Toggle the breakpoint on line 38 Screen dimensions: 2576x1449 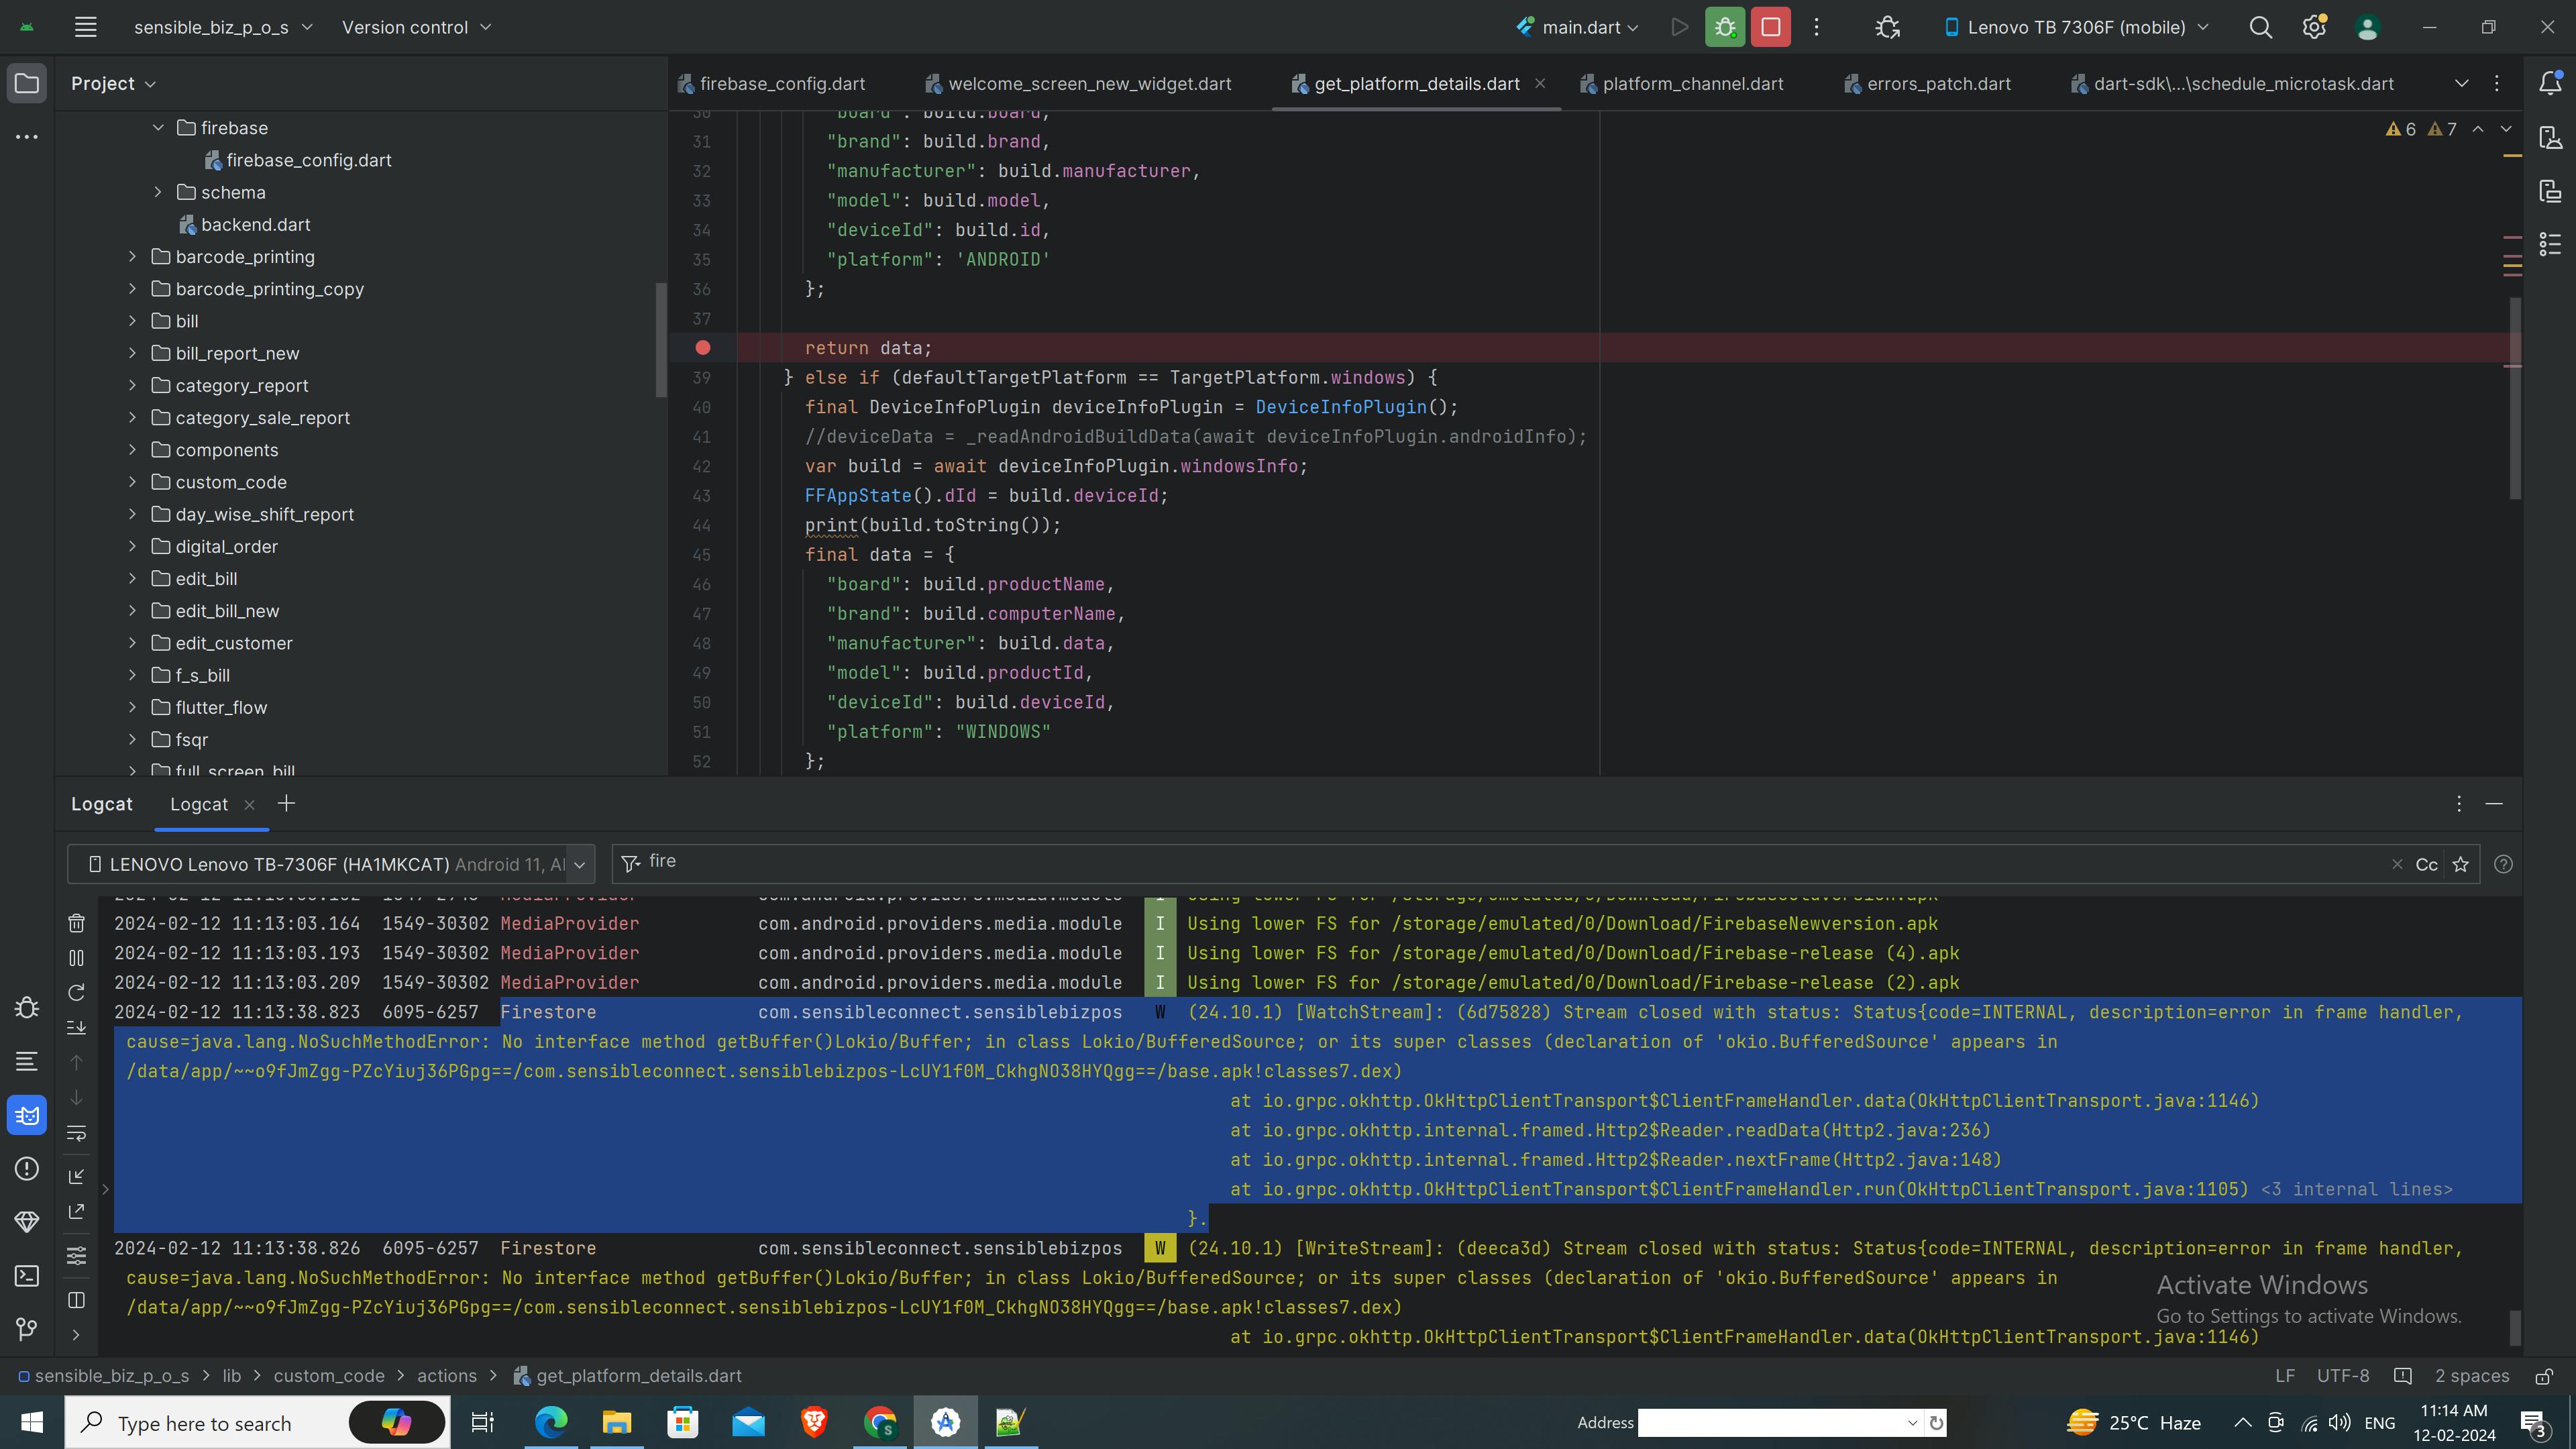(x=703, y=348)
